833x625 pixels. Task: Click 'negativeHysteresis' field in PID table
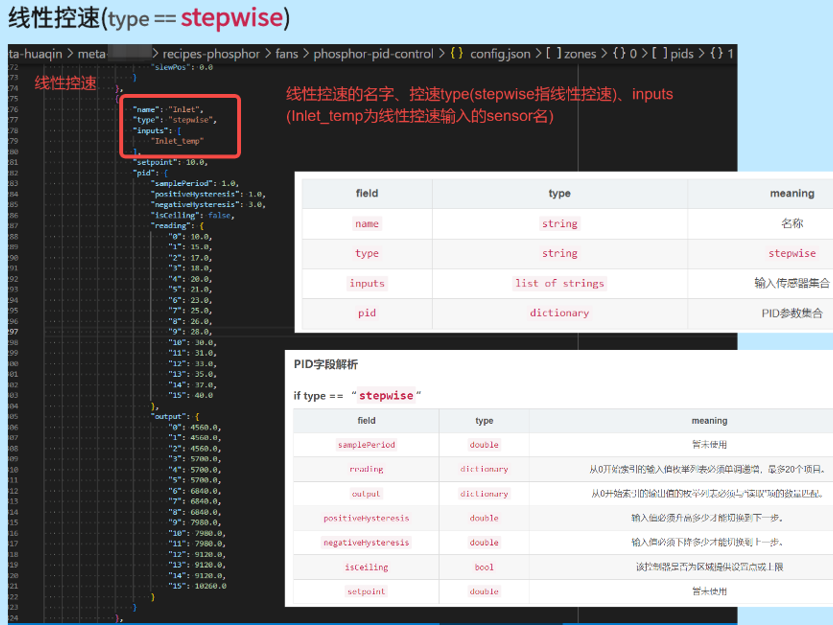point(367,543)
